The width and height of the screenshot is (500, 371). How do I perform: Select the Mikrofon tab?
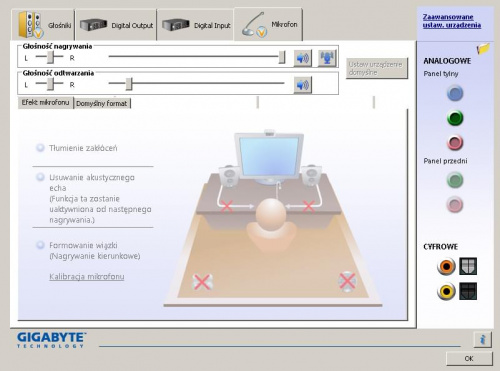(x=268, y=24)
